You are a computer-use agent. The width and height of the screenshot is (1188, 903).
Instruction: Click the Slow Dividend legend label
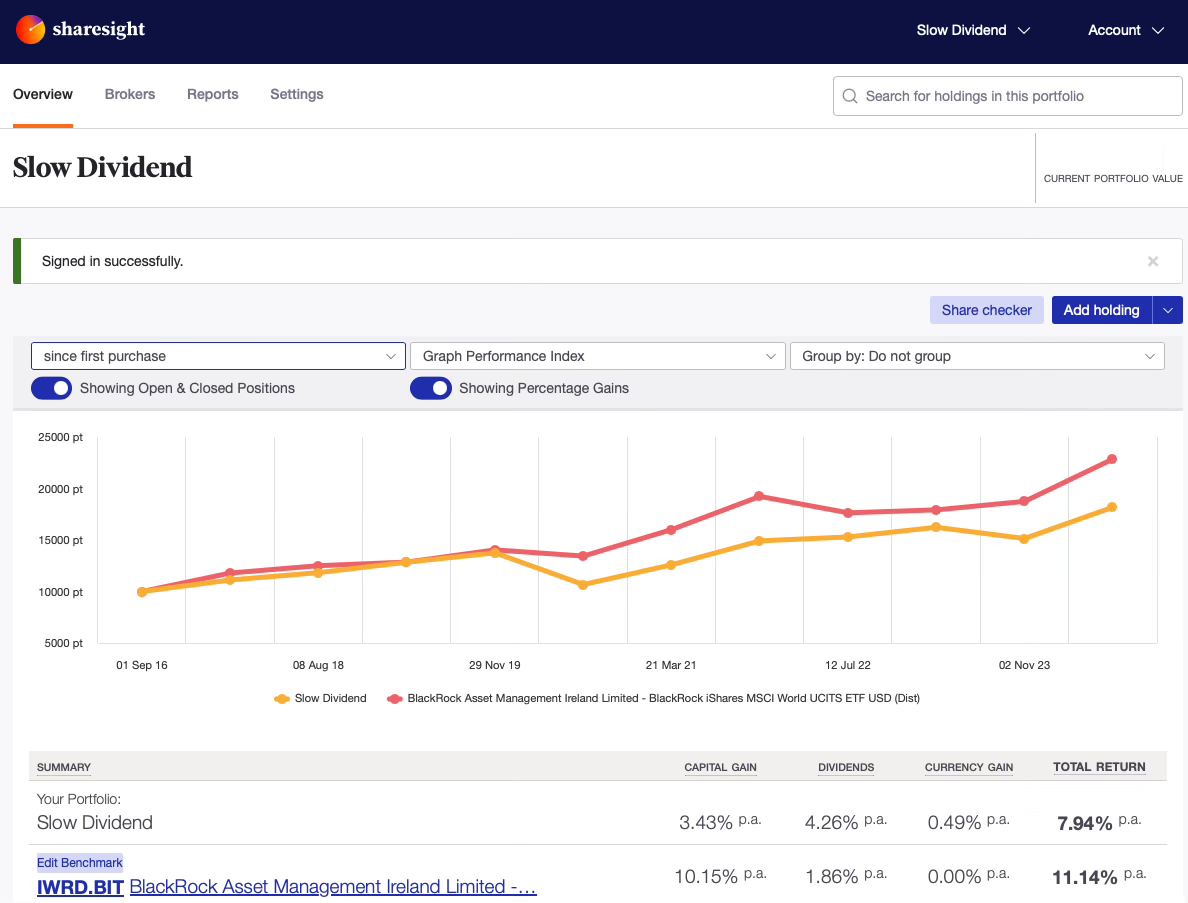coord(330,698)
